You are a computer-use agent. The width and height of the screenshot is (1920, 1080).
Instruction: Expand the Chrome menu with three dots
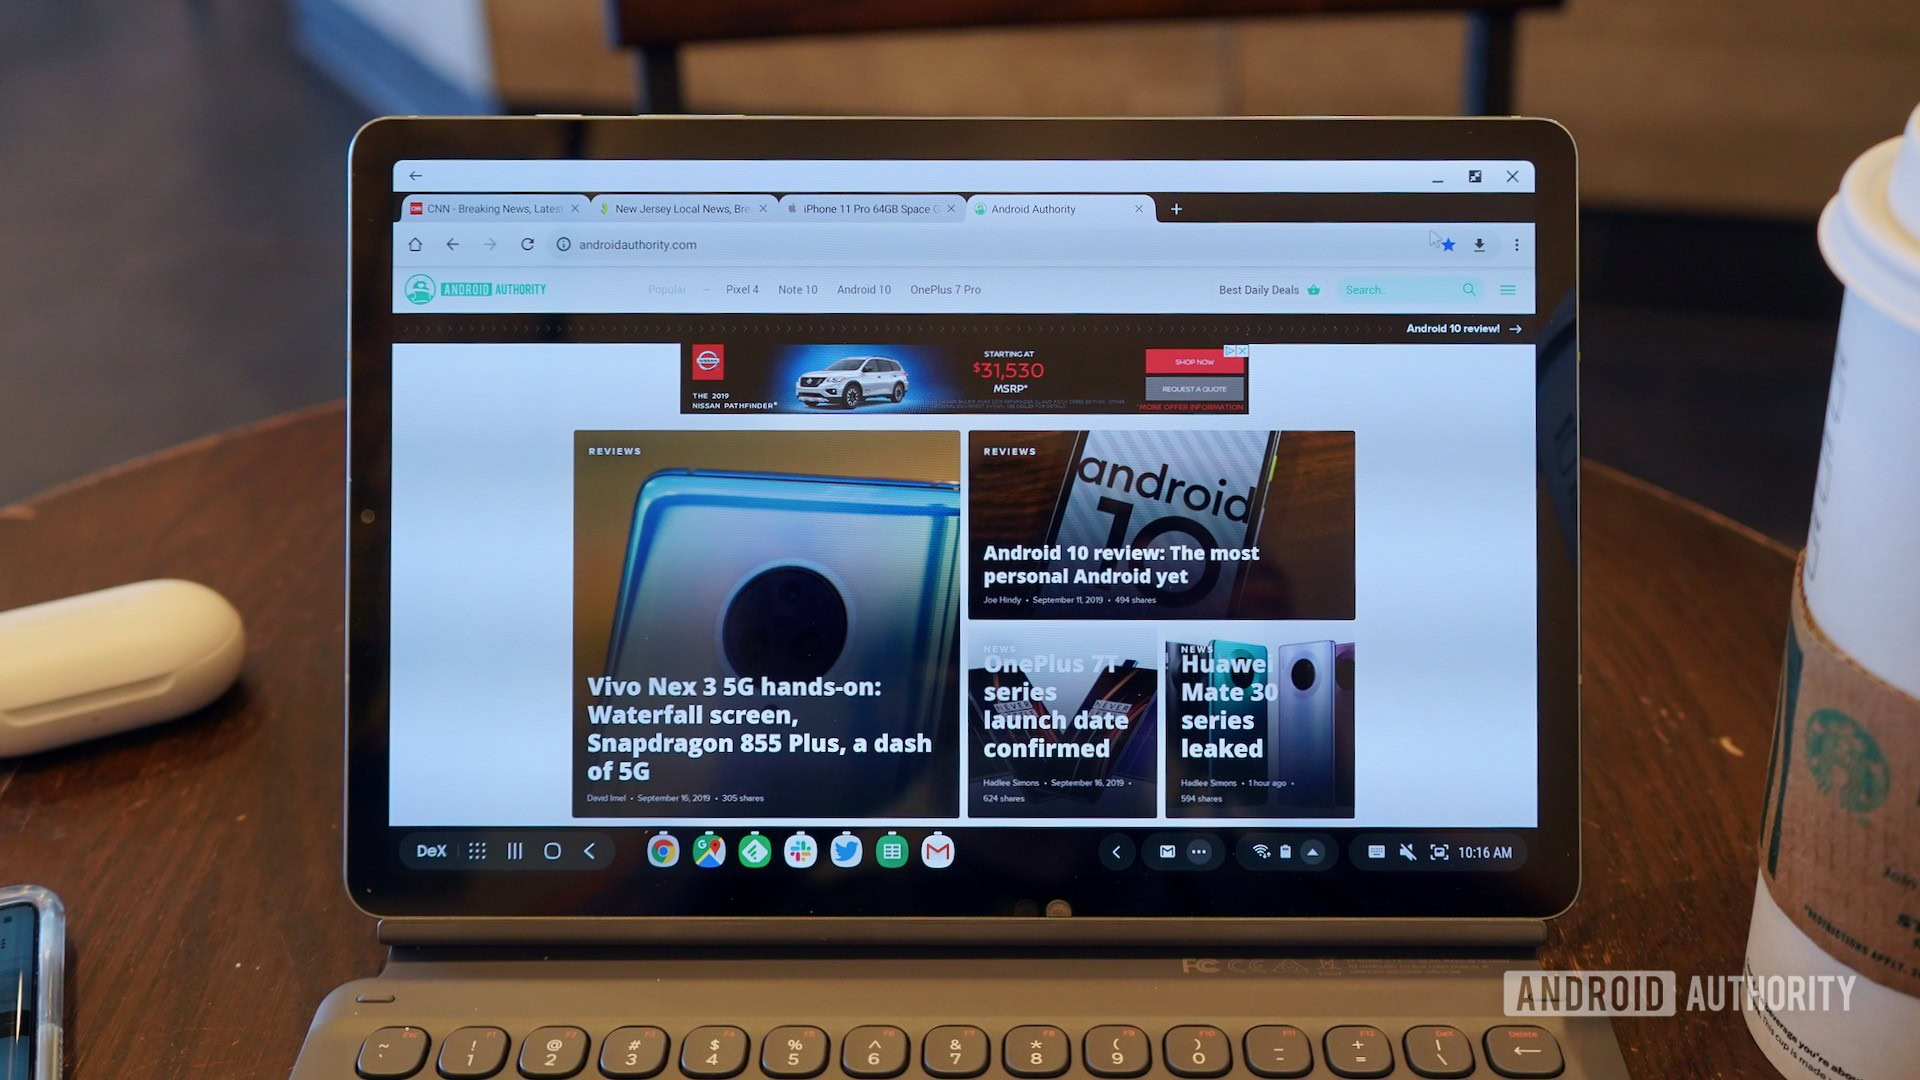(x=1516, y=244)
